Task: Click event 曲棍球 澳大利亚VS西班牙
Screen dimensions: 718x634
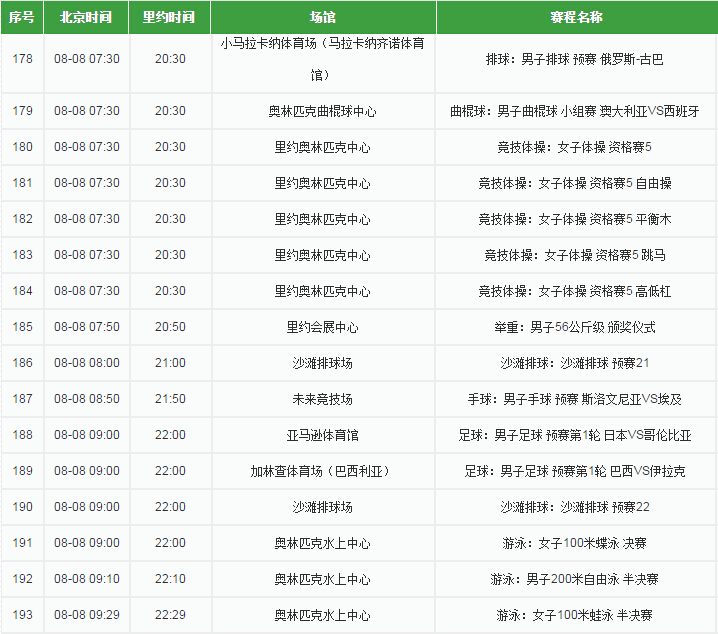Action: 575,111
